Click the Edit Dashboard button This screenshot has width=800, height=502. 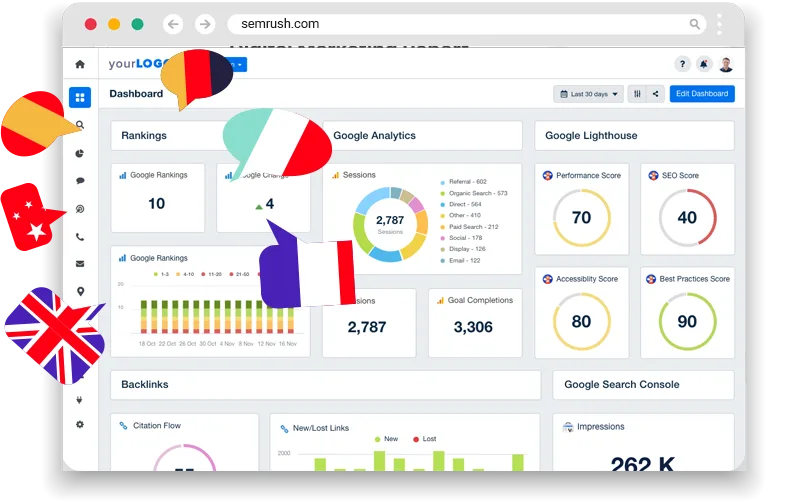coord(702,93)
